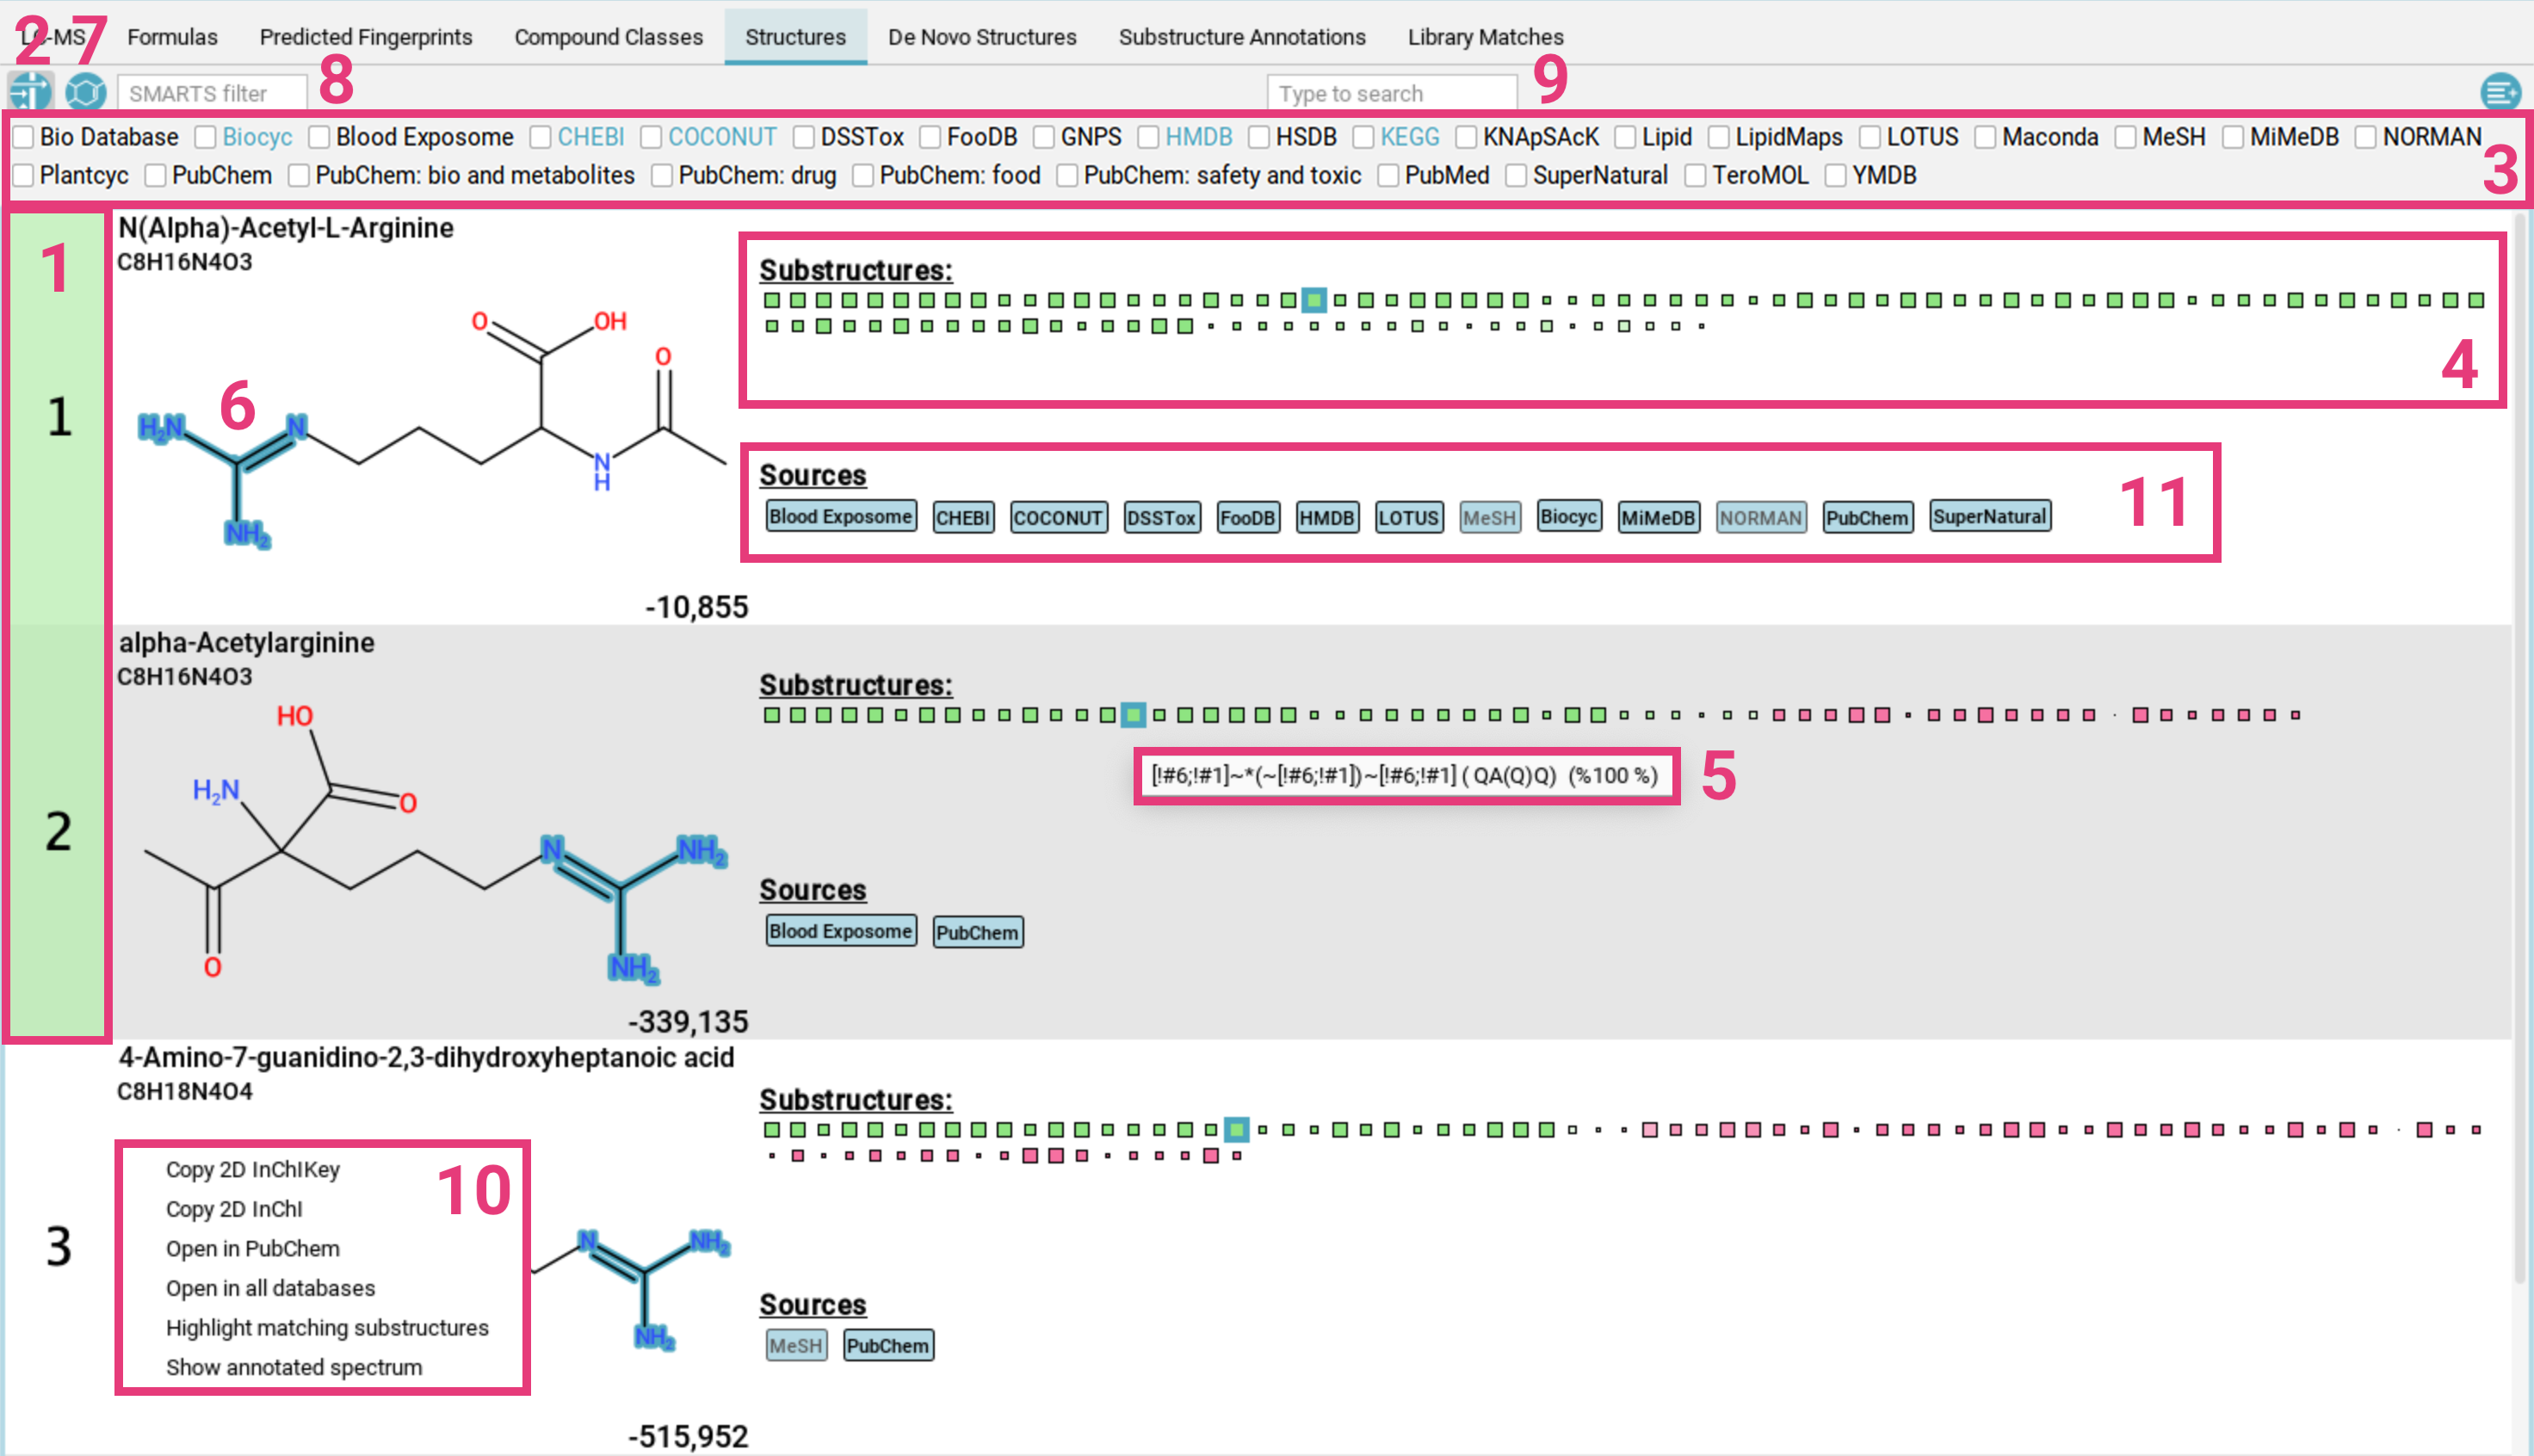Open CHEBI source badge for N(Alpha)-Acetyl-L-Arginine
Screen dimensions: 2534x1456
963,517
